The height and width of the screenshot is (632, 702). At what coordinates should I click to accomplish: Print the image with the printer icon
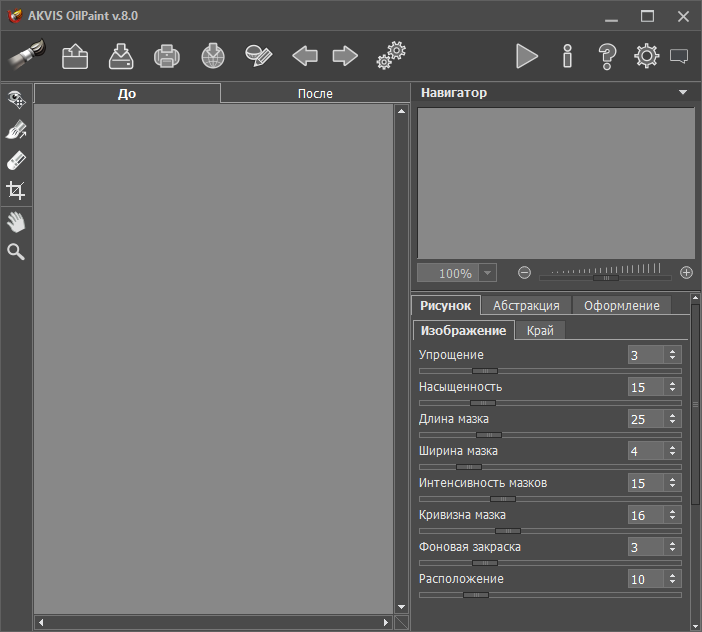[167, 56]
